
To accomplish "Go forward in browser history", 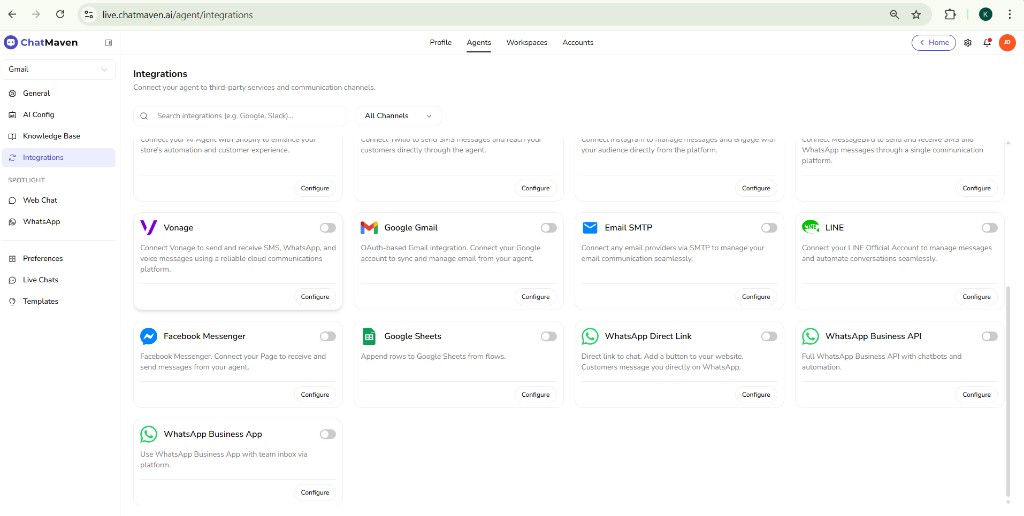I will [x=36, y=14].
